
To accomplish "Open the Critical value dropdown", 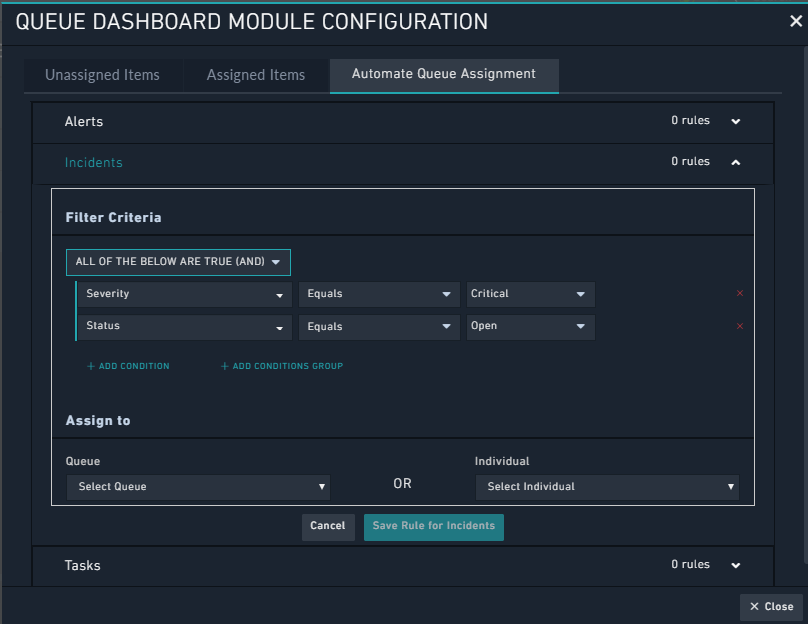I will [531, 294].
